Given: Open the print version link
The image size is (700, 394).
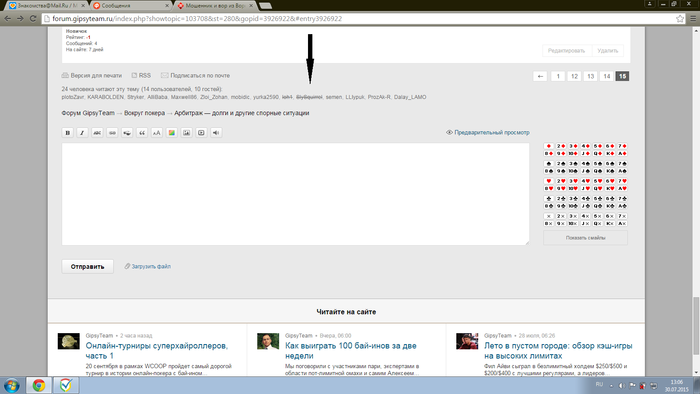Looking at the screenshot, I should [92, 75].
